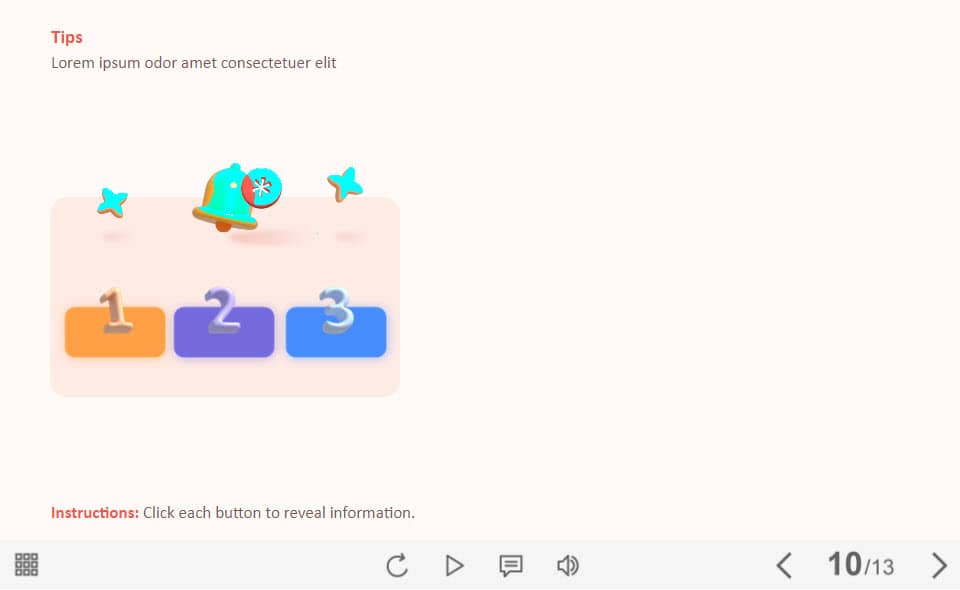Click the right teal star decoration
The height and width of the screenshot is (590, 960).
tap(345, 184)
